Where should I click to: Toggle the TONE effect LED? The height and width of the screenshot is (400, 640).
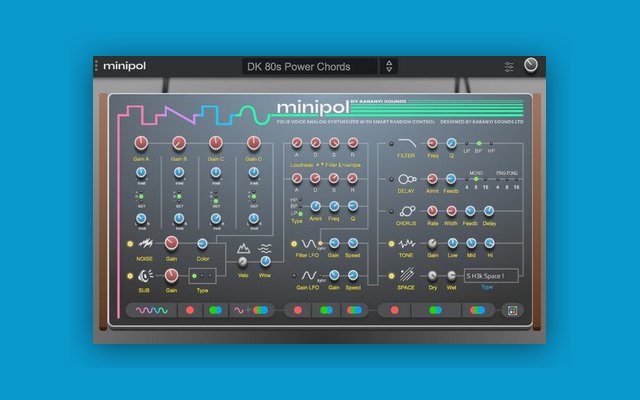point(391,244)
